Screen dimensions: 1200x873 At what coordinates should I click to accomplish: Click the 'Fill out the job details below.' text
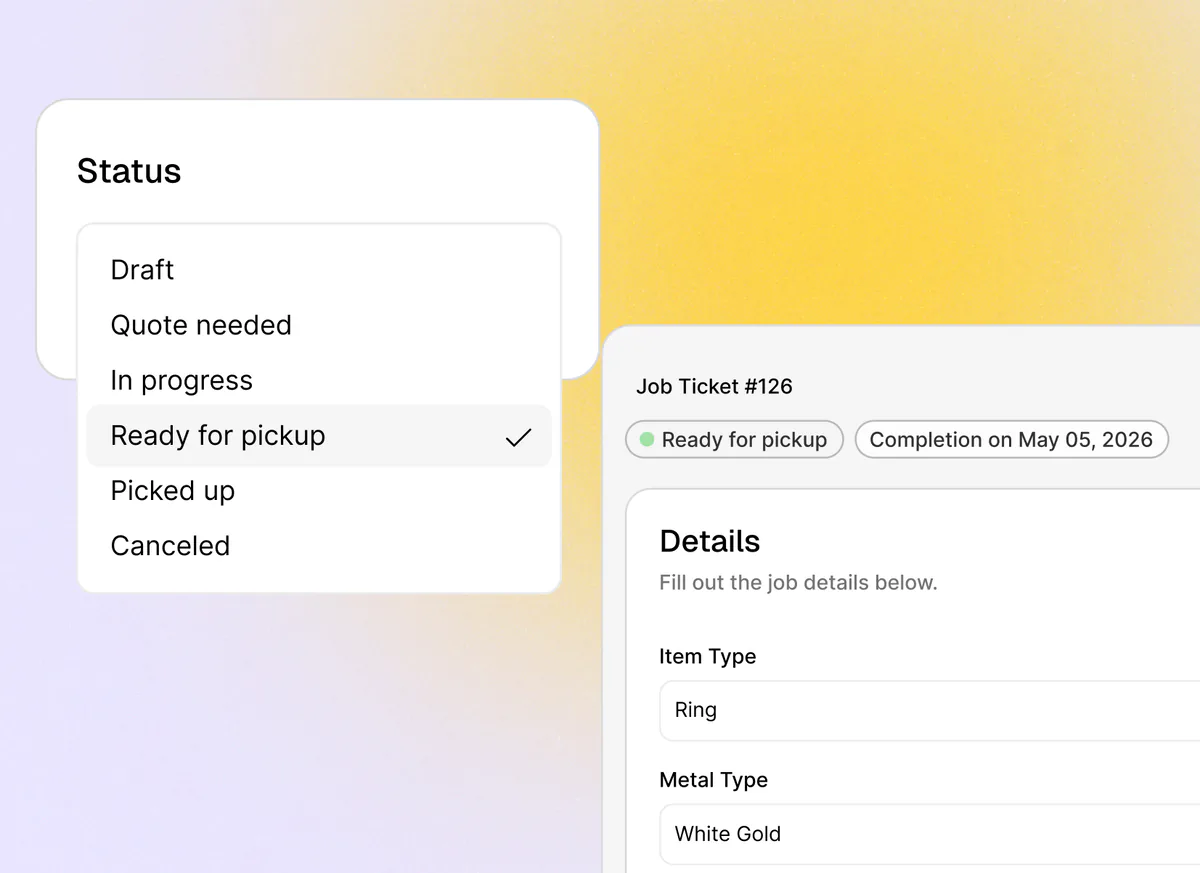point(798,583)
